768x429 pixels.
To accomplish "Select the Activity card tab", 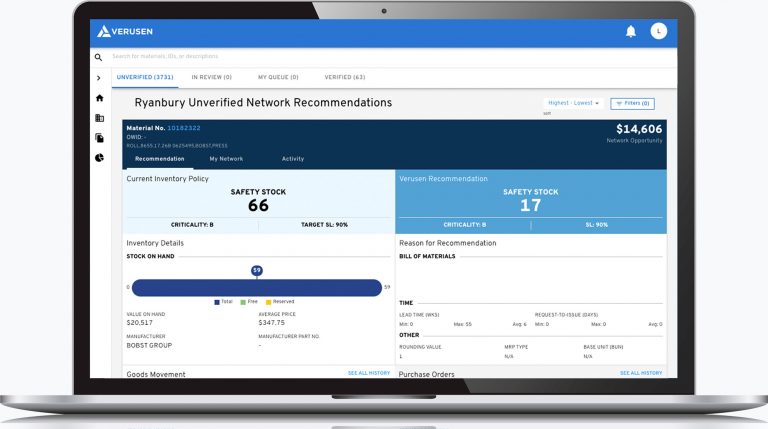I will (x=293, y=159).
